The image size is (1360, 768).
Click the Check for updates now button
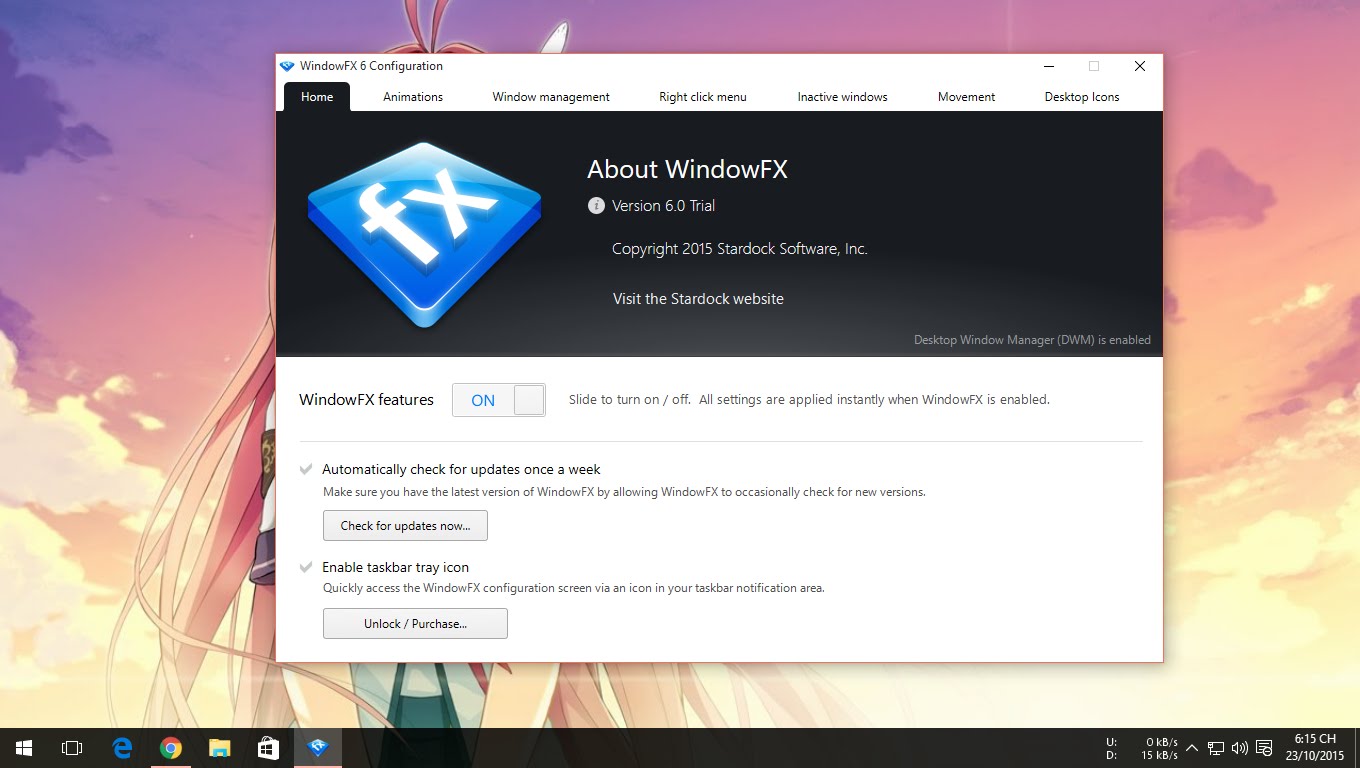[x=405, y=526]
